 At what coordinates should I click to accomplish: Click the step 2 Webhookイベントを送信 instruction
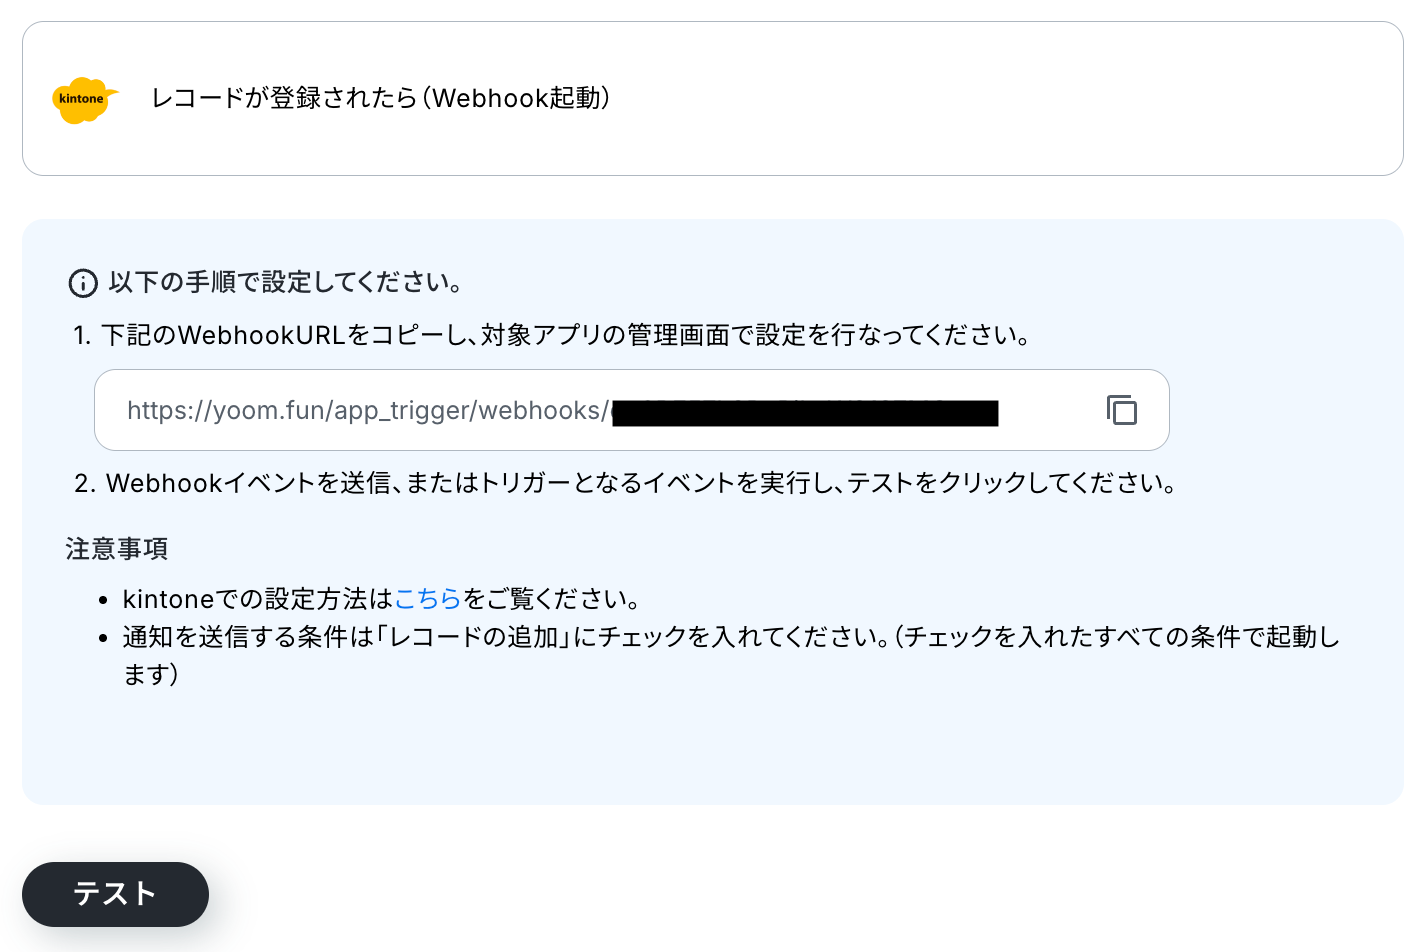tap(625, 483)
